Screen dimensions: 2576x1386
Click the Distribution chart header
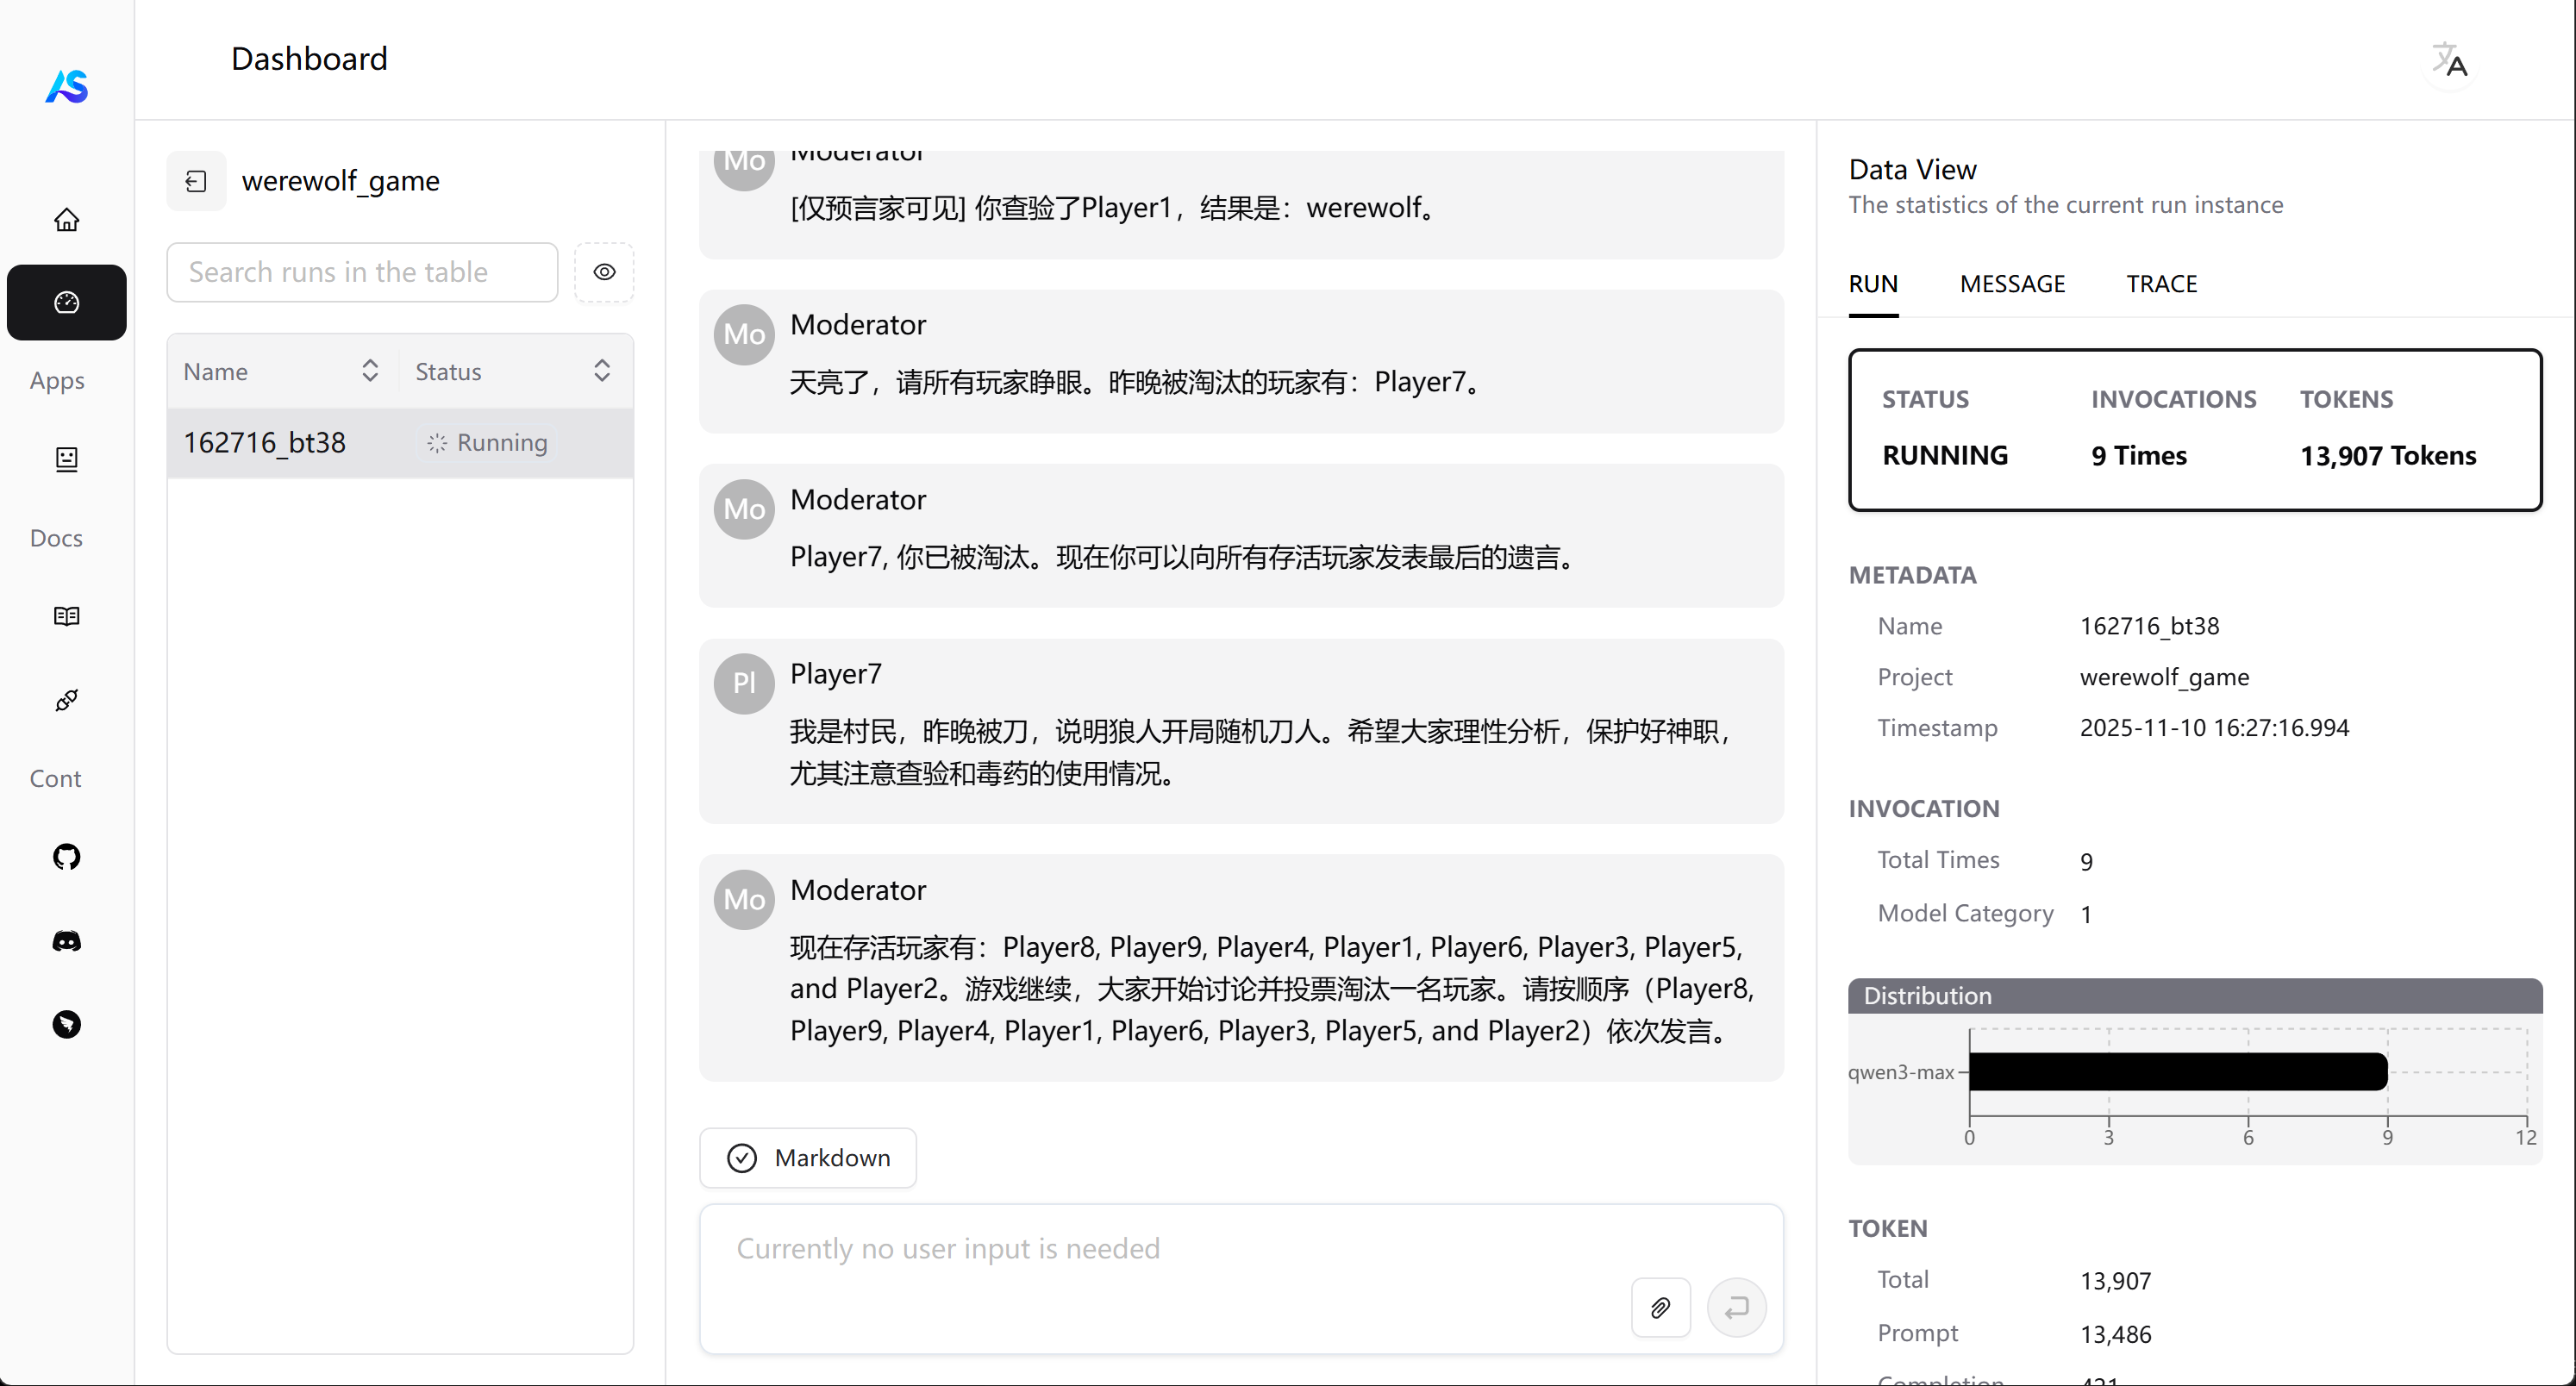click(x=2195, y=995)
